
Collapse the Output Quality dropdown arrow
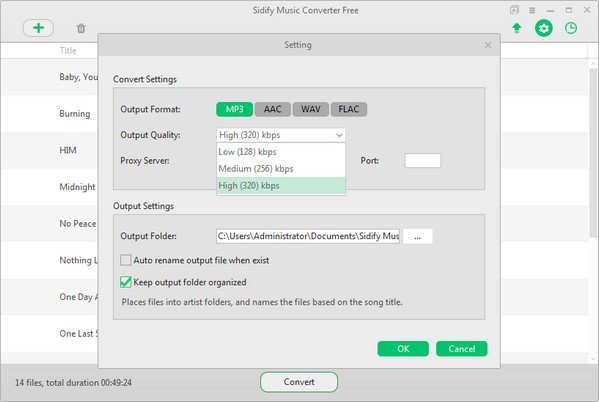click(339, 135)
